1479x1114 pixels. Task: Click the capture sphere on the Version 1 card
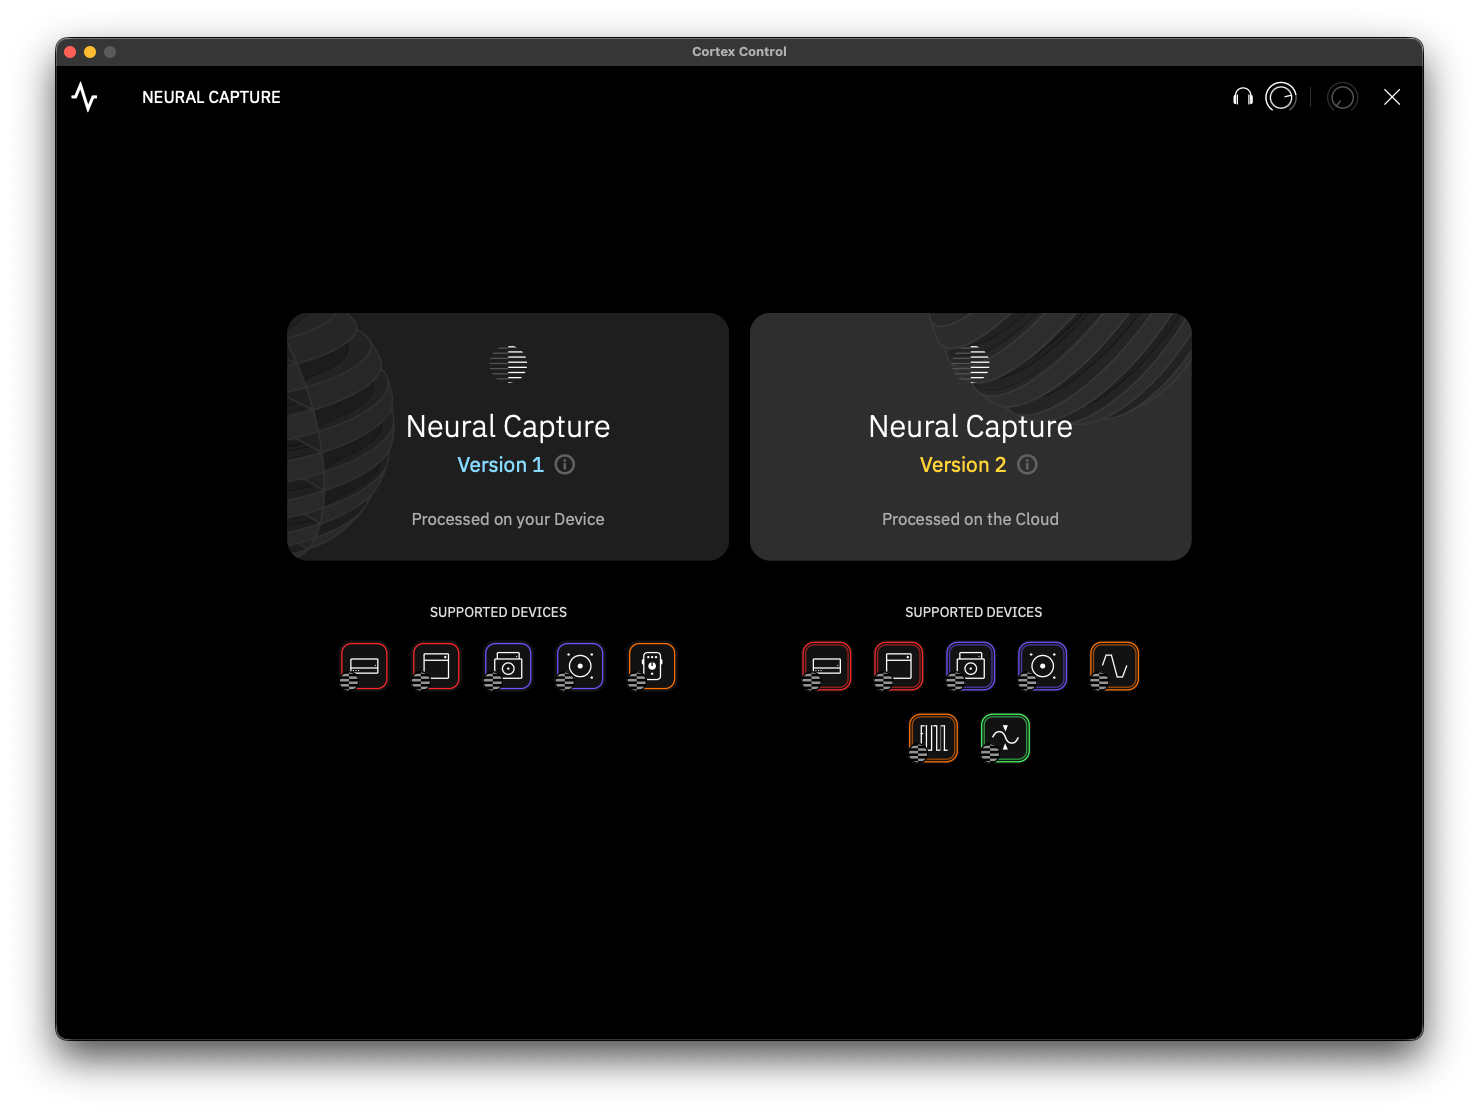[x=507, y=363]
